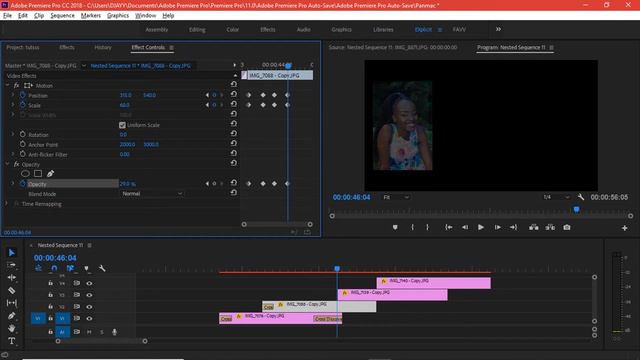
Task: Hide track V3 output eye
Action: pyautogui.click(x=89, y=295)
